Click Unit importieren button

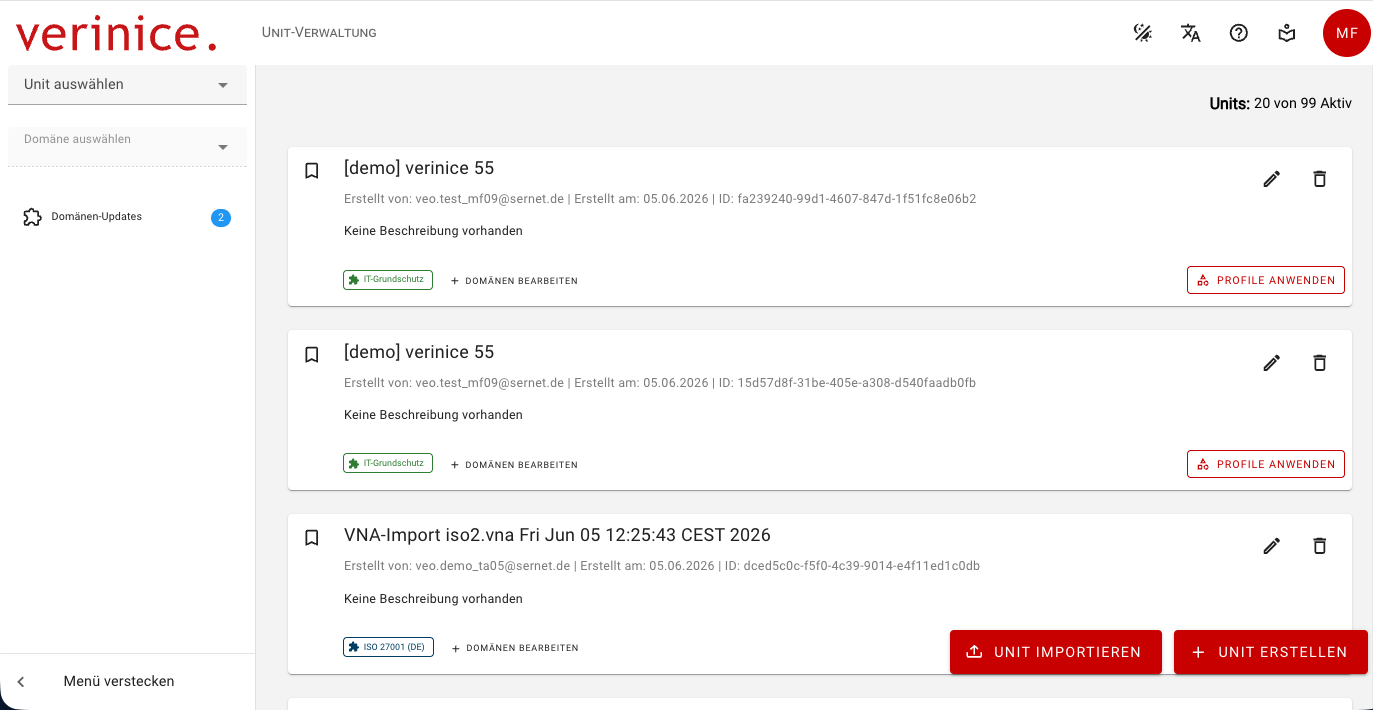pyautogui.click(x=1056, y=652)
